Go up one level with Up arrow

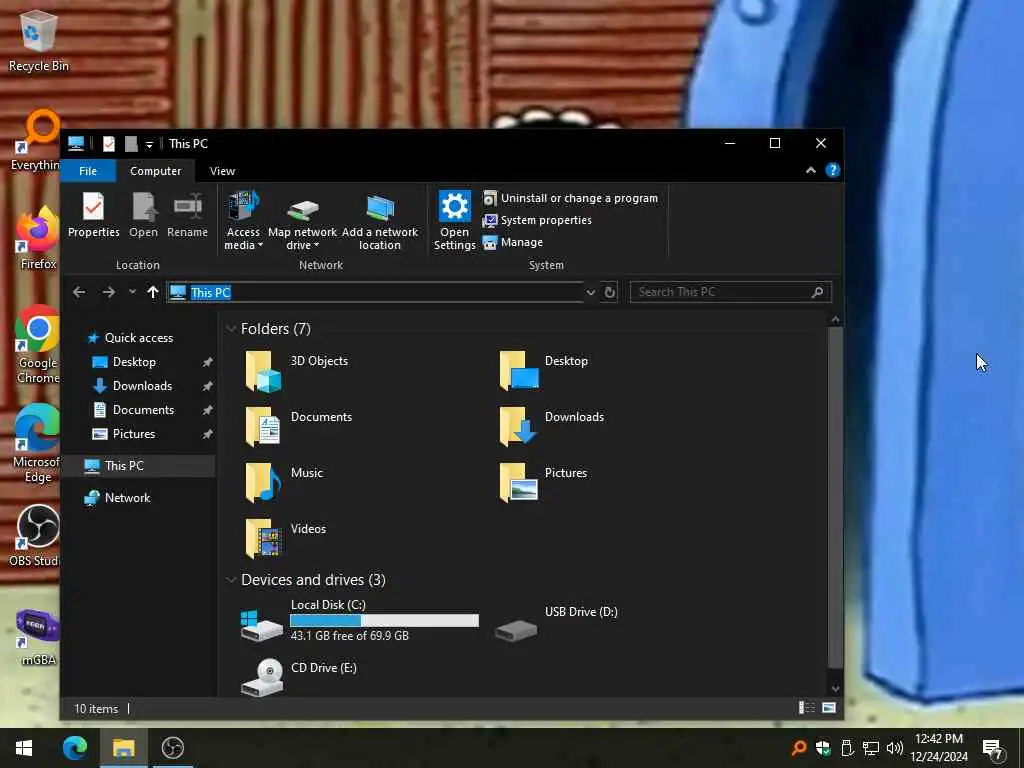[153, 292]
